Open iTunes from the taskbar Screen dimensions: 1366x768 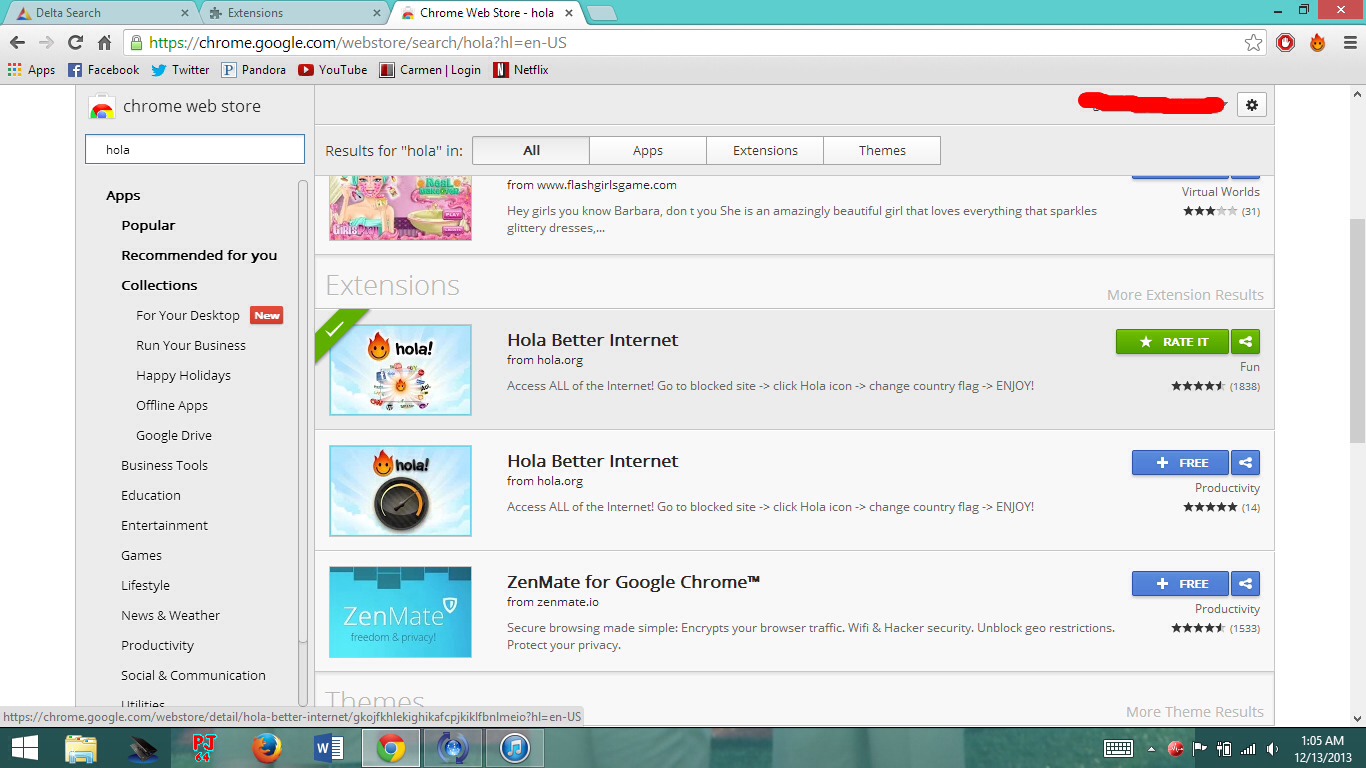[514, 748]
